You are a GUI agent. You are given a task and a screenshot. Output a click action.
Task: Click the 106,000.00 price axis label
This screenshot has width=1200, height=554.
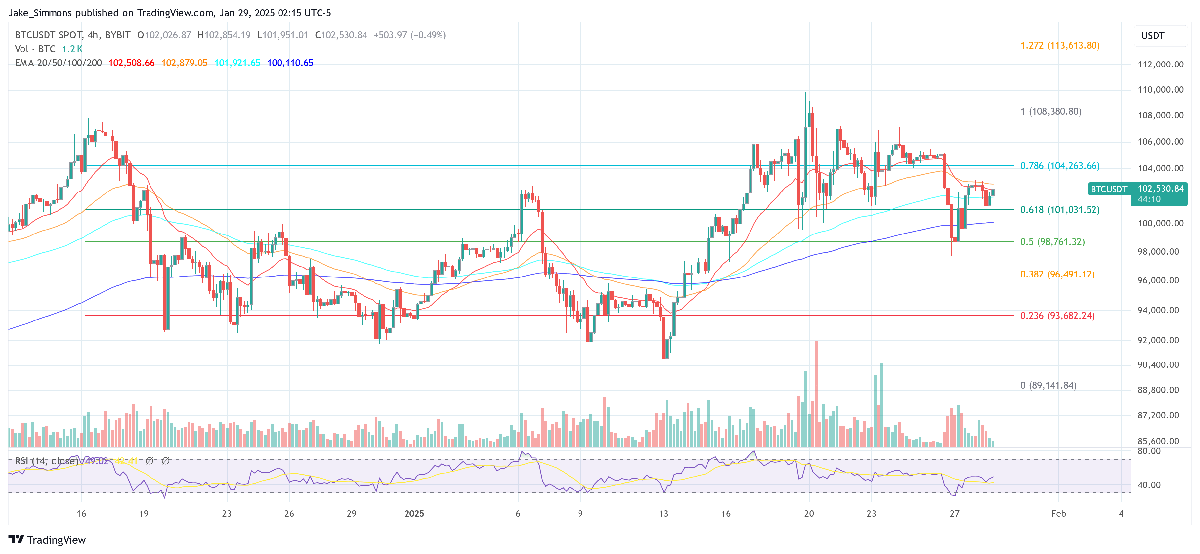tap(1160, 142)
